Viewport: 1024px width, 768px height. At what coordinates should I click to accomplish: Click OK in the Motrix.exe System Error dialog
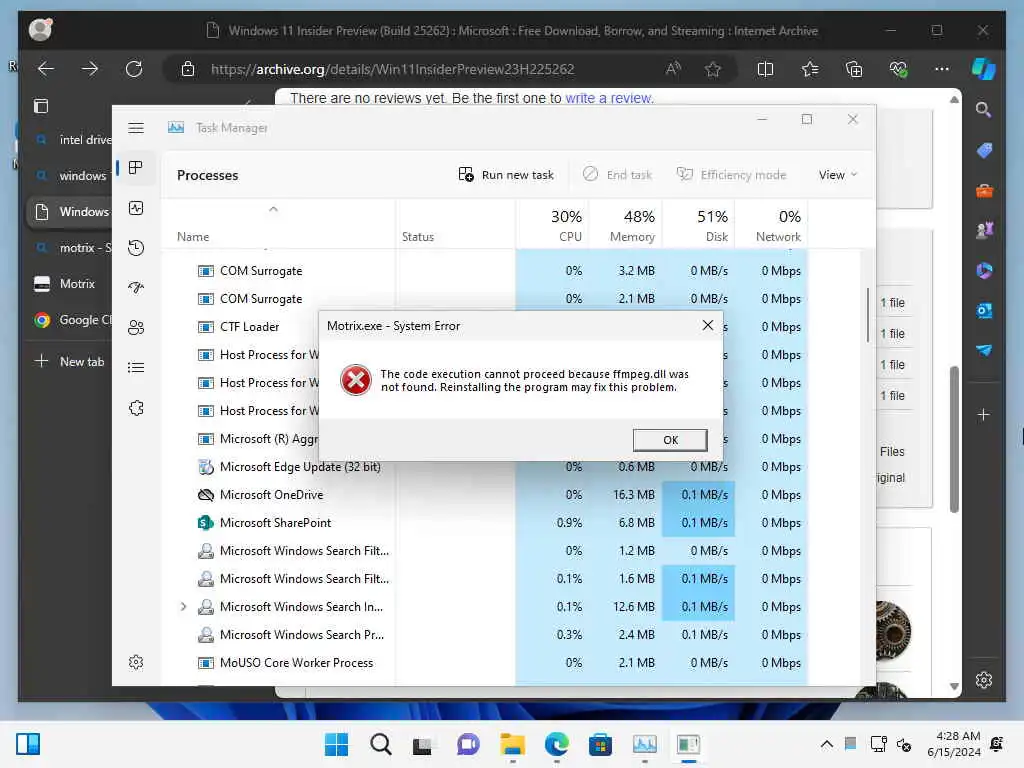click(670, 440)
